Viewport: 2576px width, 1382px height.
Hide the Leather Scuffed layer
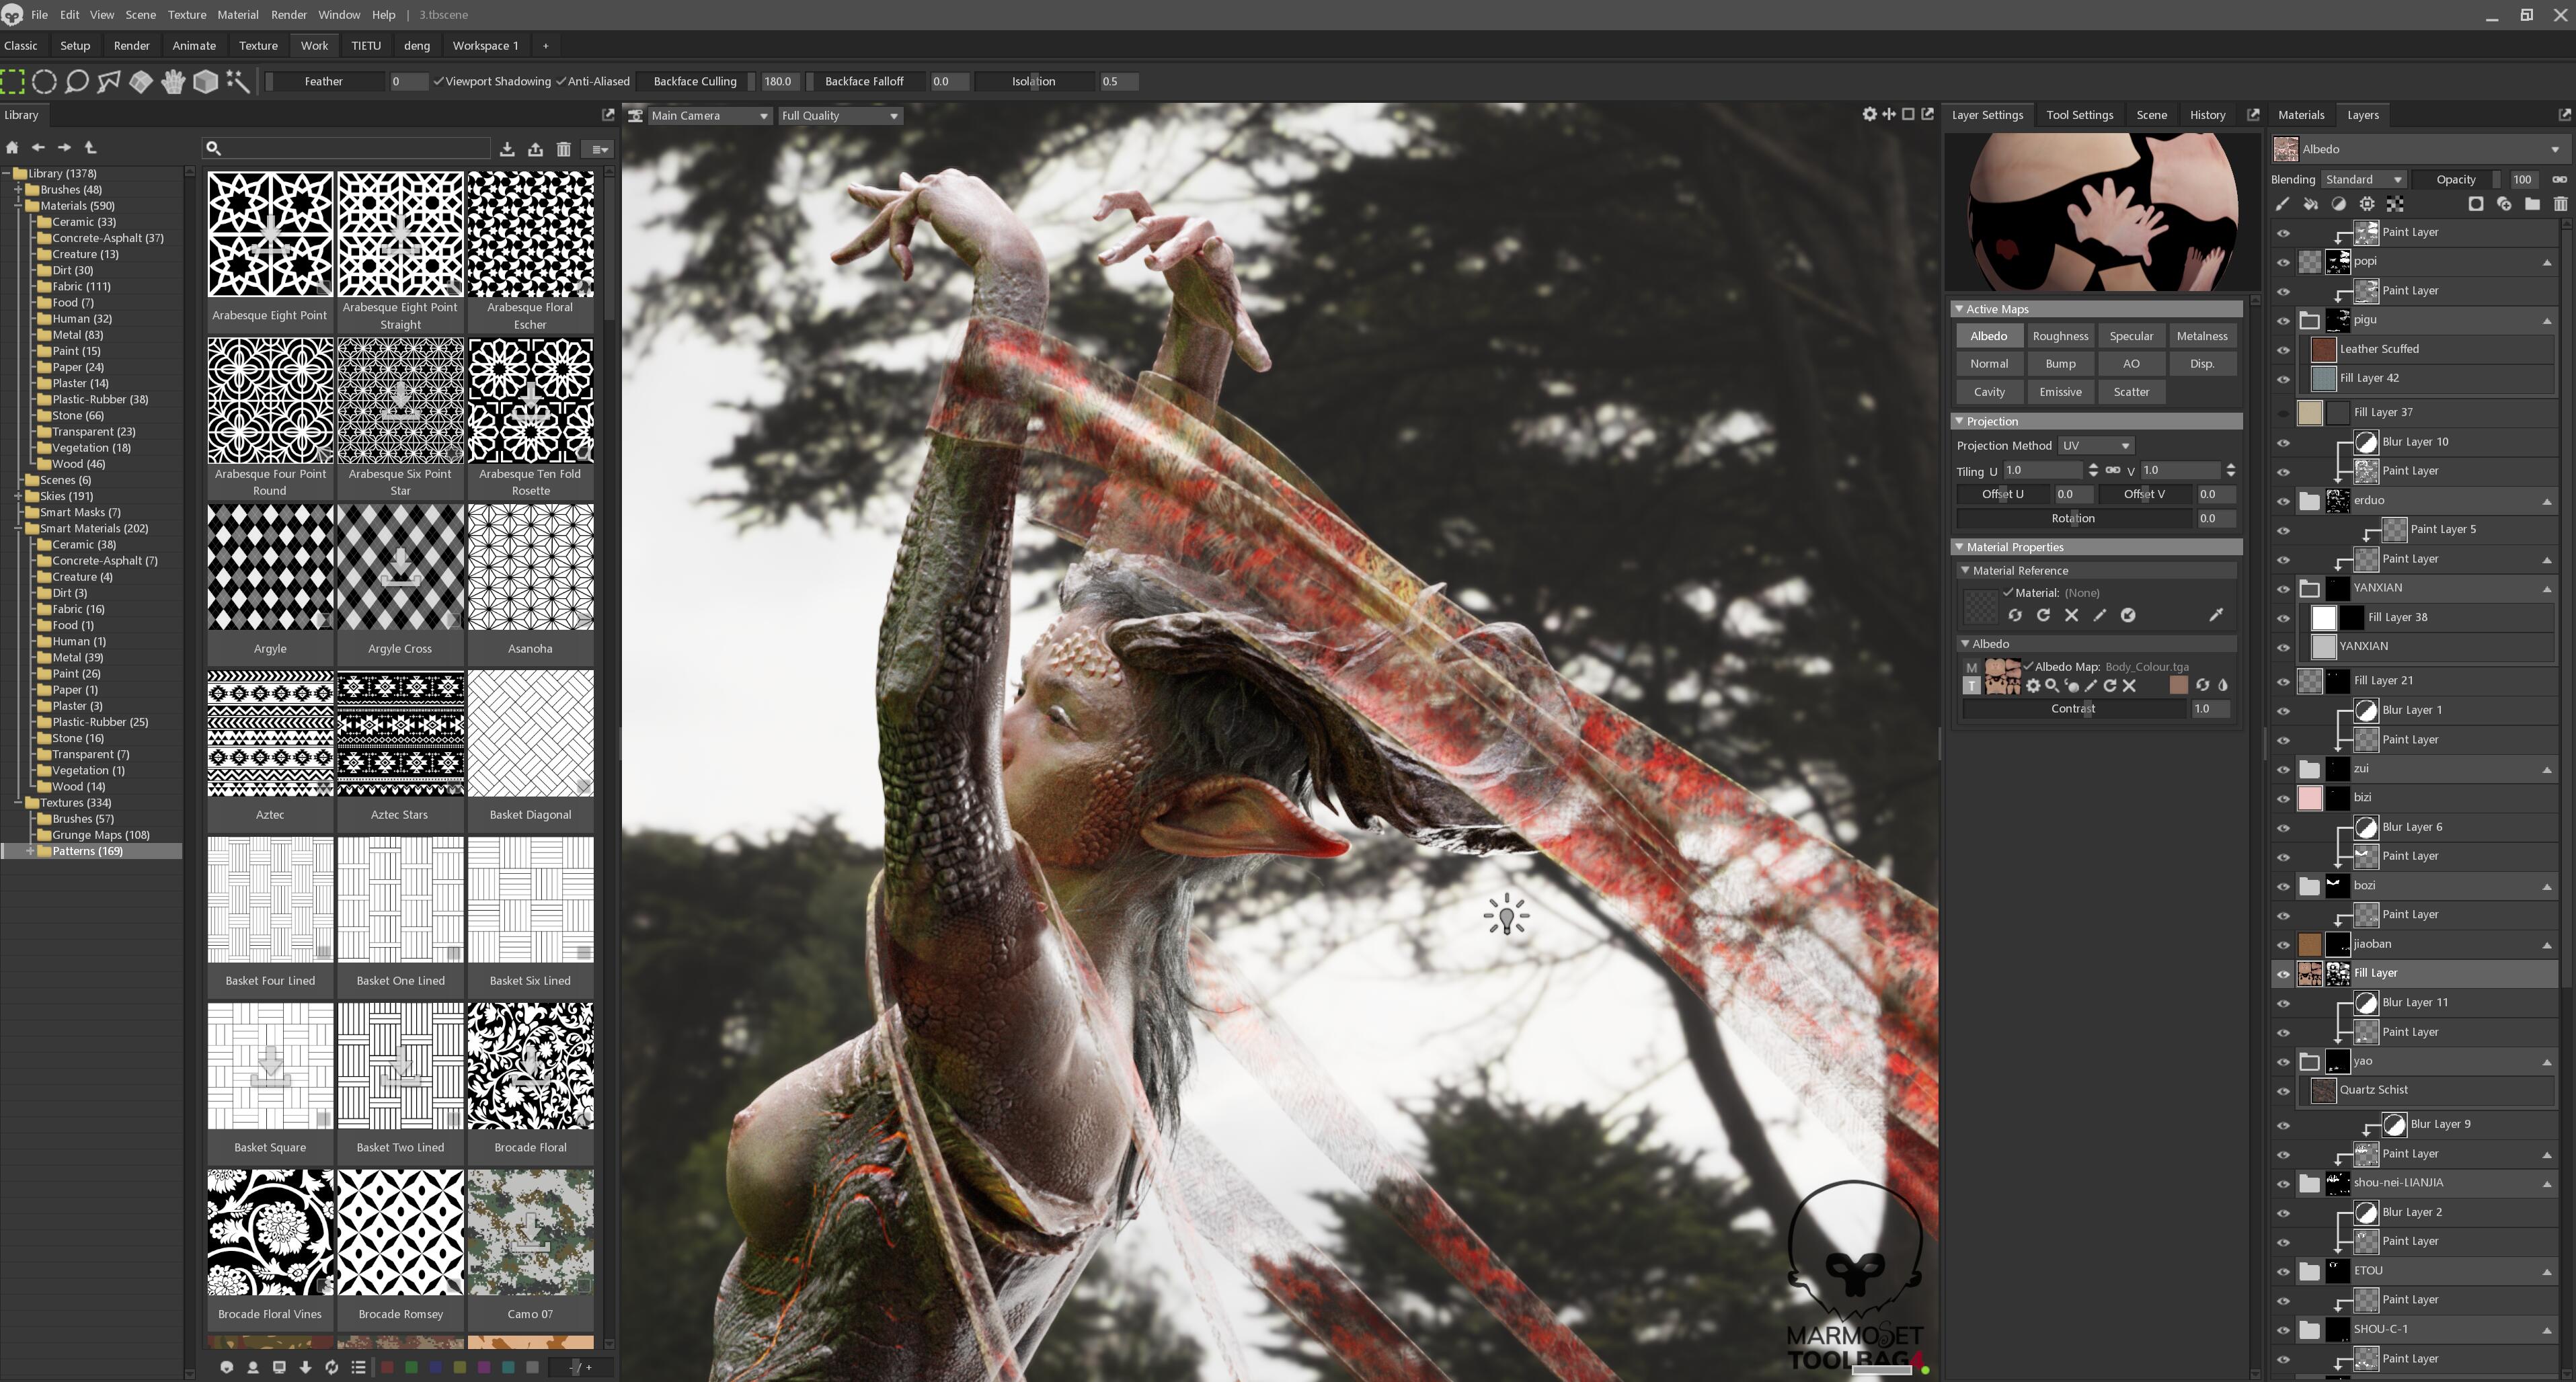(2283, 349)
